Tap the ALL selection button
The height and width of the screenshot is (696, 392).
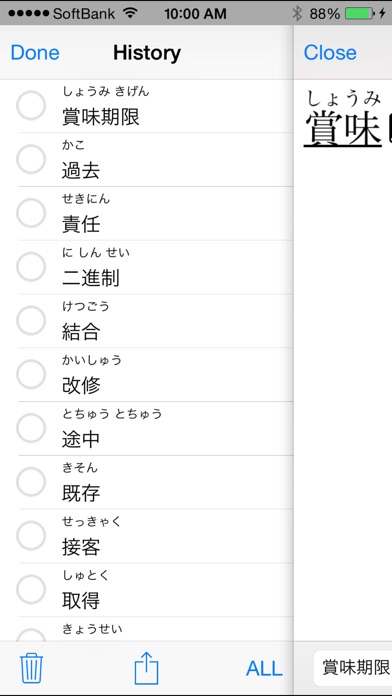tap(264, 668)
